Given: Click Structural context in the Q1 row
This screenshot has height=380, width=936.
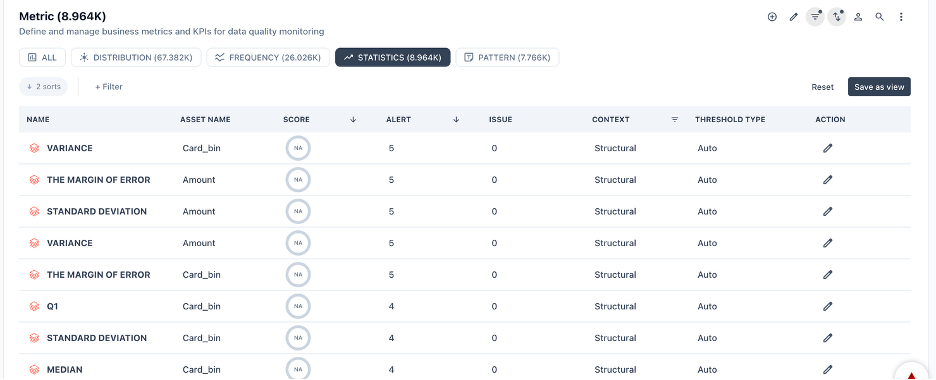Looking at the screenshot, I should [615, 306].
